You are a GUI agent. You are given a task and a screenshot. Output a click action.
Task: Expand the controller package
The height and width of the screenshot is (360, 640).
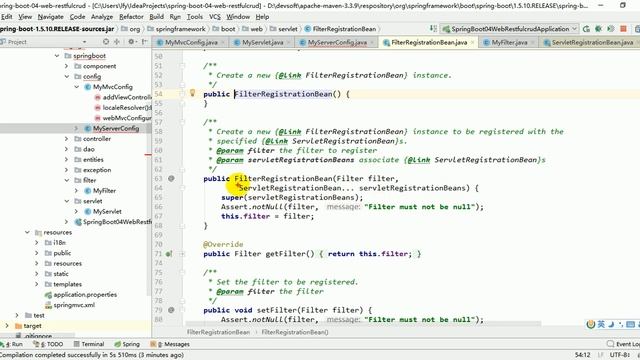point(67,139)
